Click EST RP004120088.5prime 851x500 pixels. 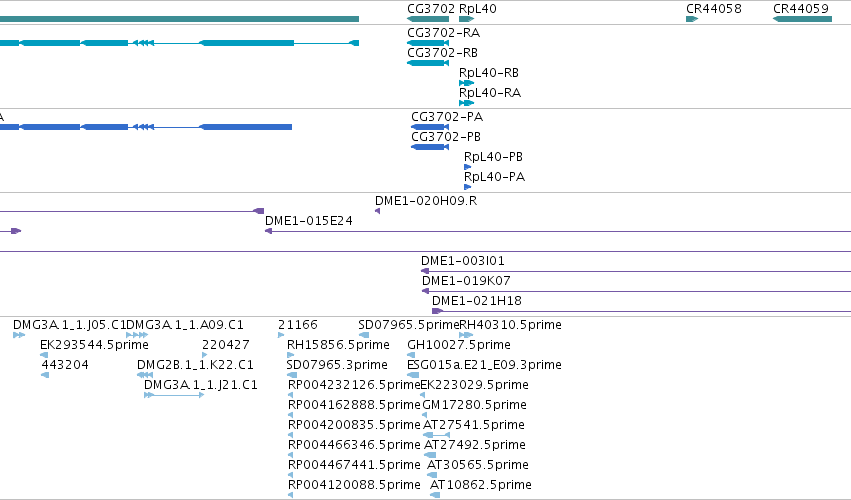click(x=290, y=496)
